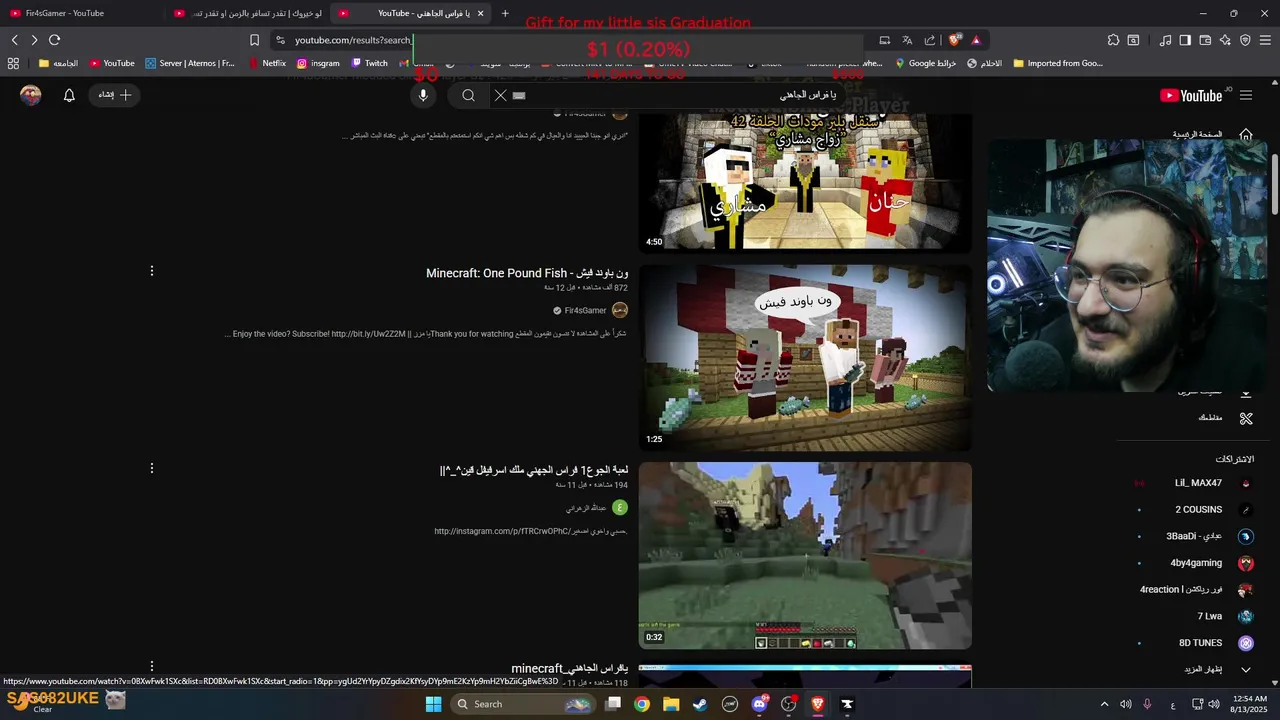Clear the YouTube search query with X
Viewport: 1280px width, 720px height.
click(501, 95)
